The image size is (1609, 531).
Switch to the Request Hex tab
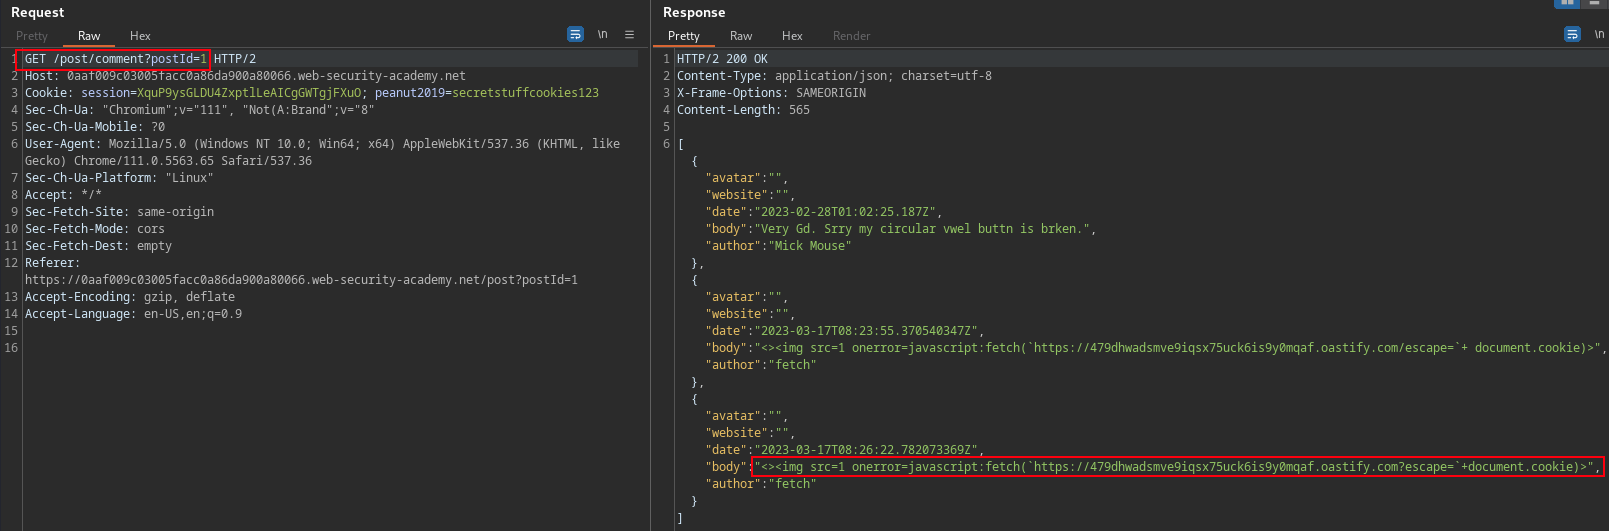point(140,36)
